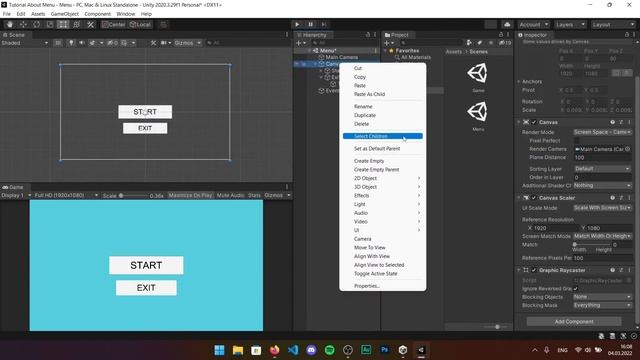Screen dimensions: 640x360
Task: Toggle Graphic Raycaster enabled checkbox
Action: [534, 270]
